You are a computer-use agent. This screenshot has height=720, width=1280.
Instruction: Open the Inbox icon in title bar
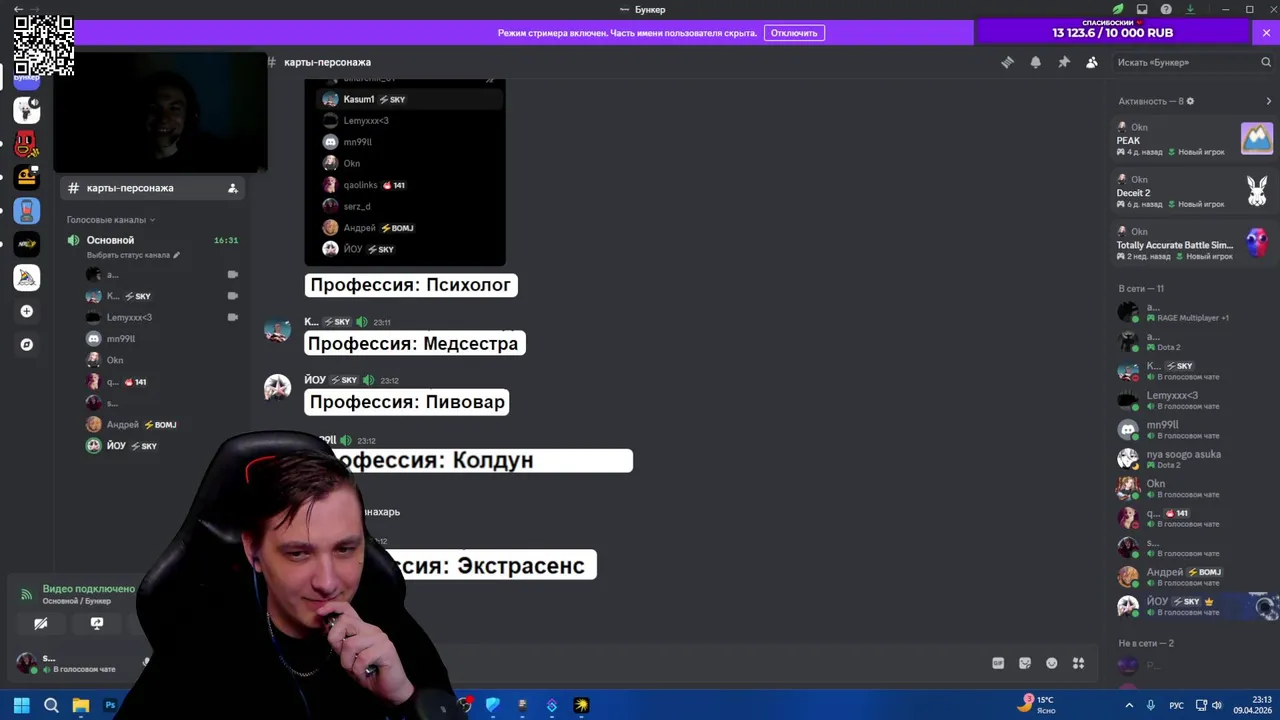[x=1142, y=9]
